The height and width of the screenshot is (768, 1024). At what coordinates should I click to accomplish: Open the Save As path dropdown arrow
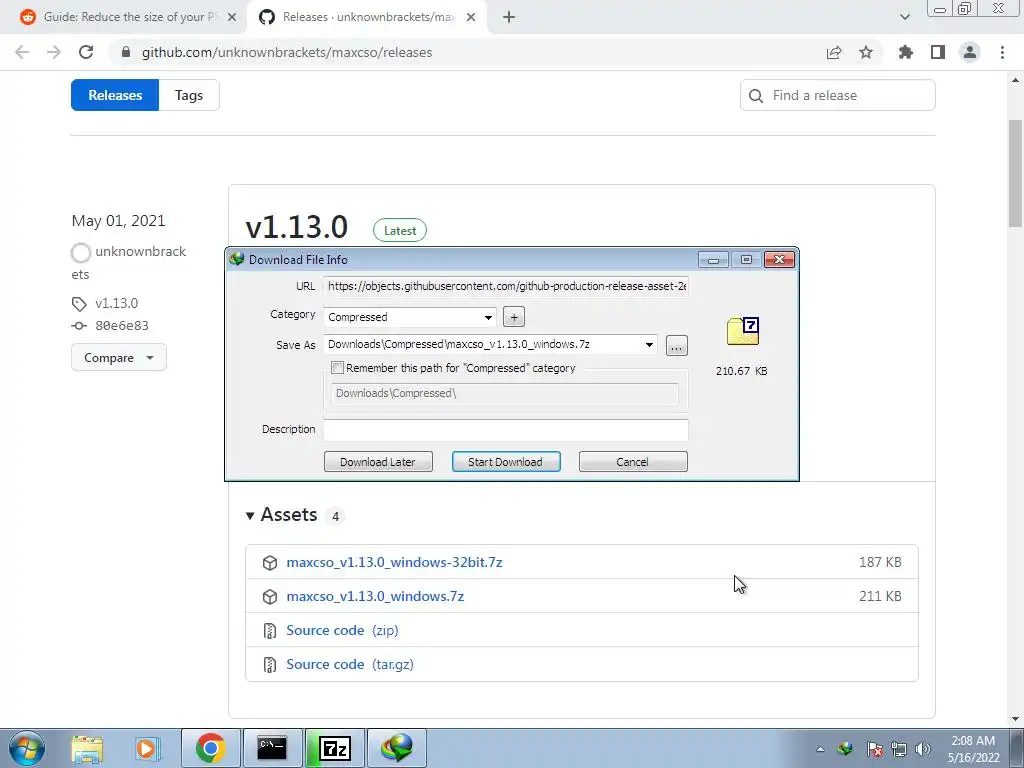point(649,345)
